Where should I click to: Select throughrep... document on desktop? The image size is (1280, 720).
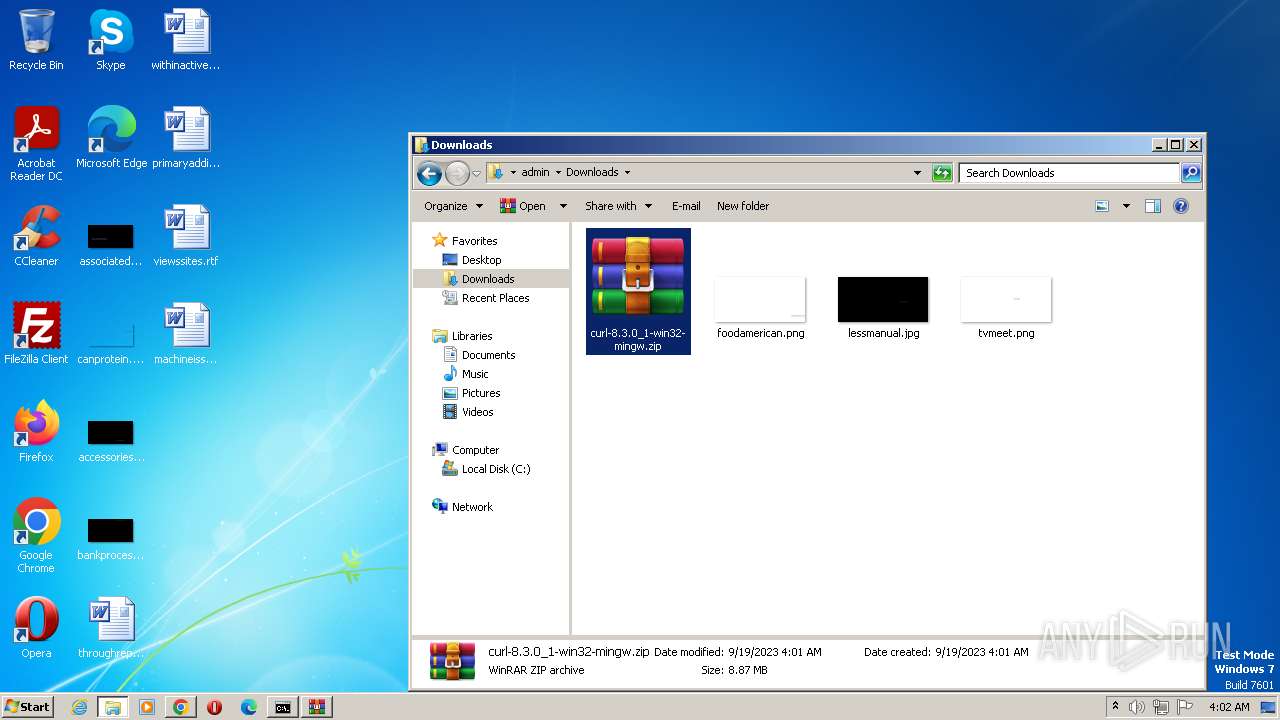point(111,628)
